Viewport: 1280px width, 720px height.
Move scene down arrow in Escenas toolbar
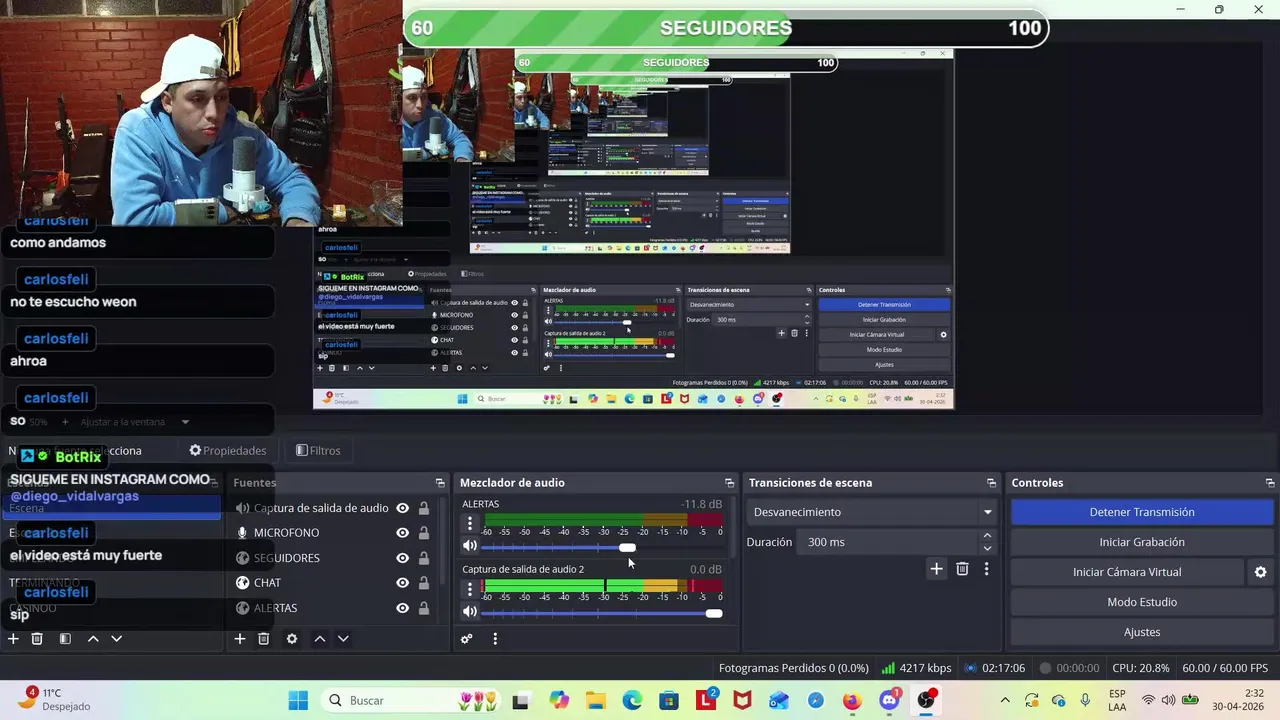point(116,639)
